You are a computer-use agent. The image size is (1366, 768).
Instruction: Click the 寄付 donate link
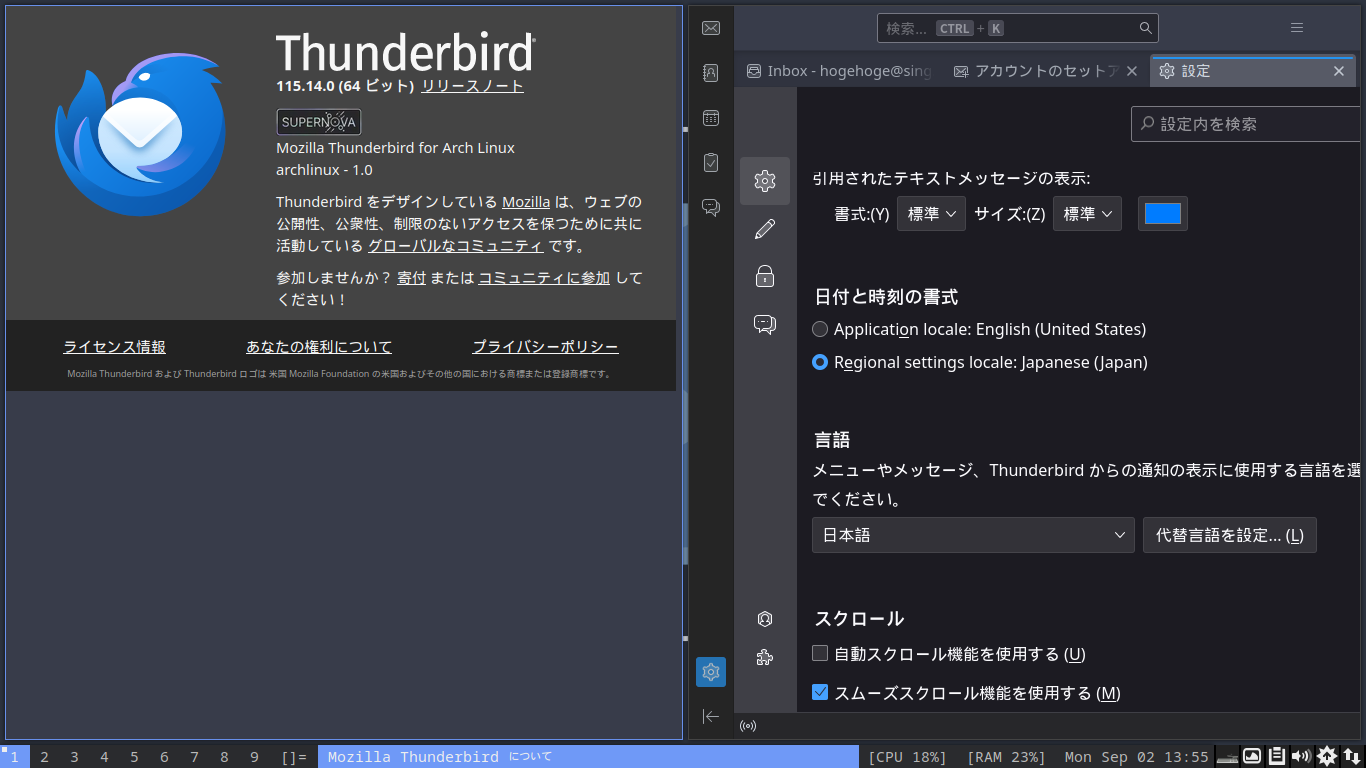[411, 278]
